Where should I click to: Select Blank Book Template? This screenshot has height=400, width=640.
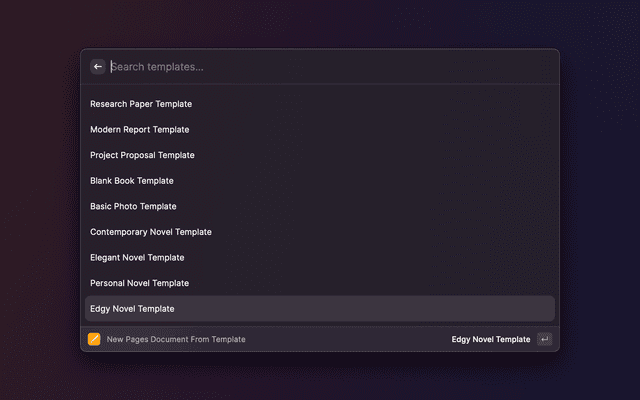coord(132,181)
